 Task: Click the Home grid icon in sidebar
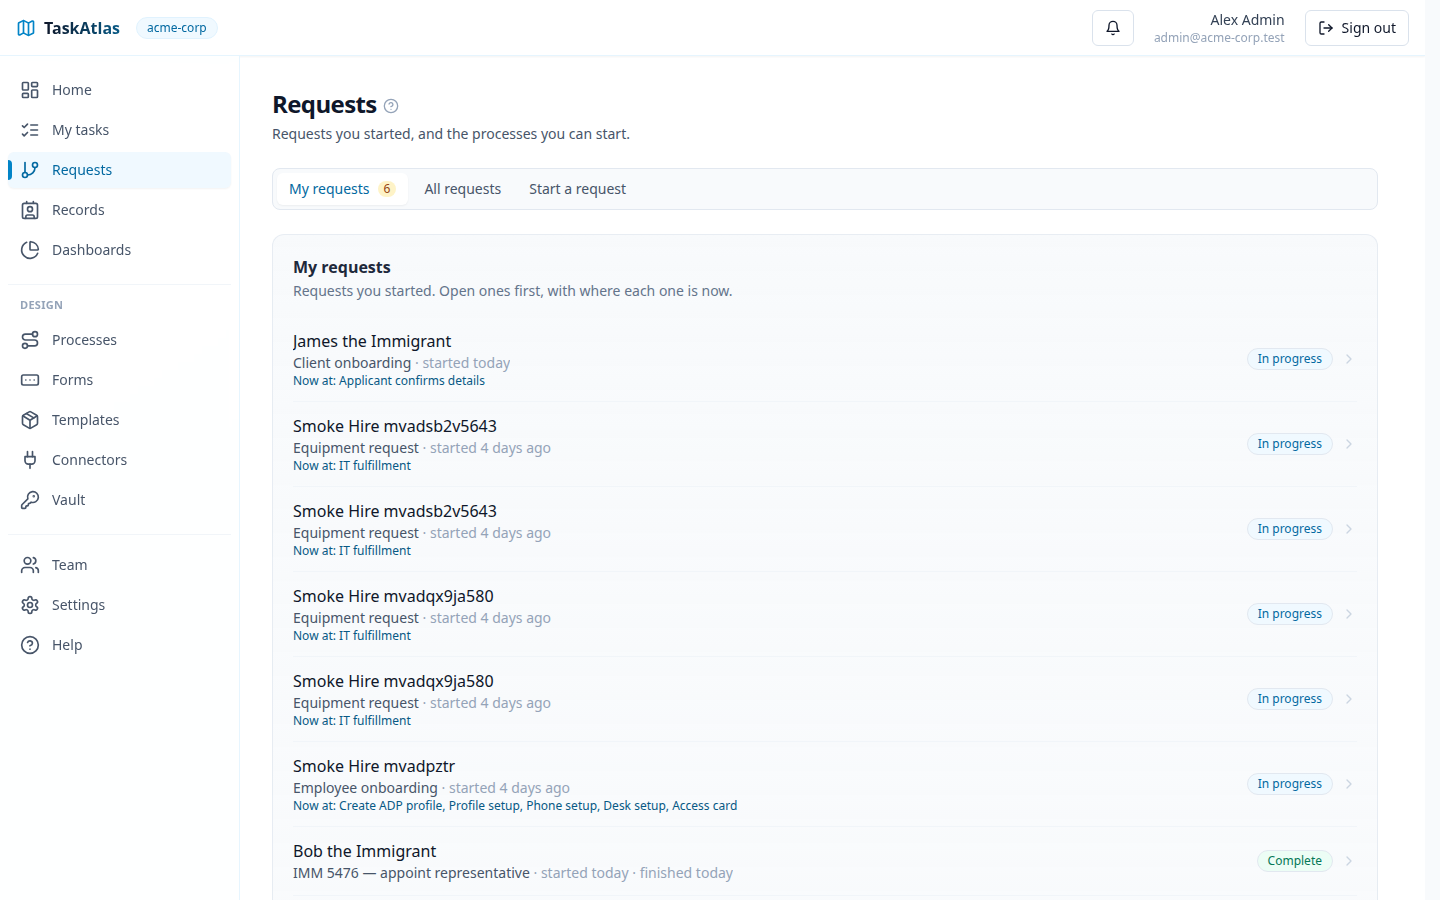[30, 90]
